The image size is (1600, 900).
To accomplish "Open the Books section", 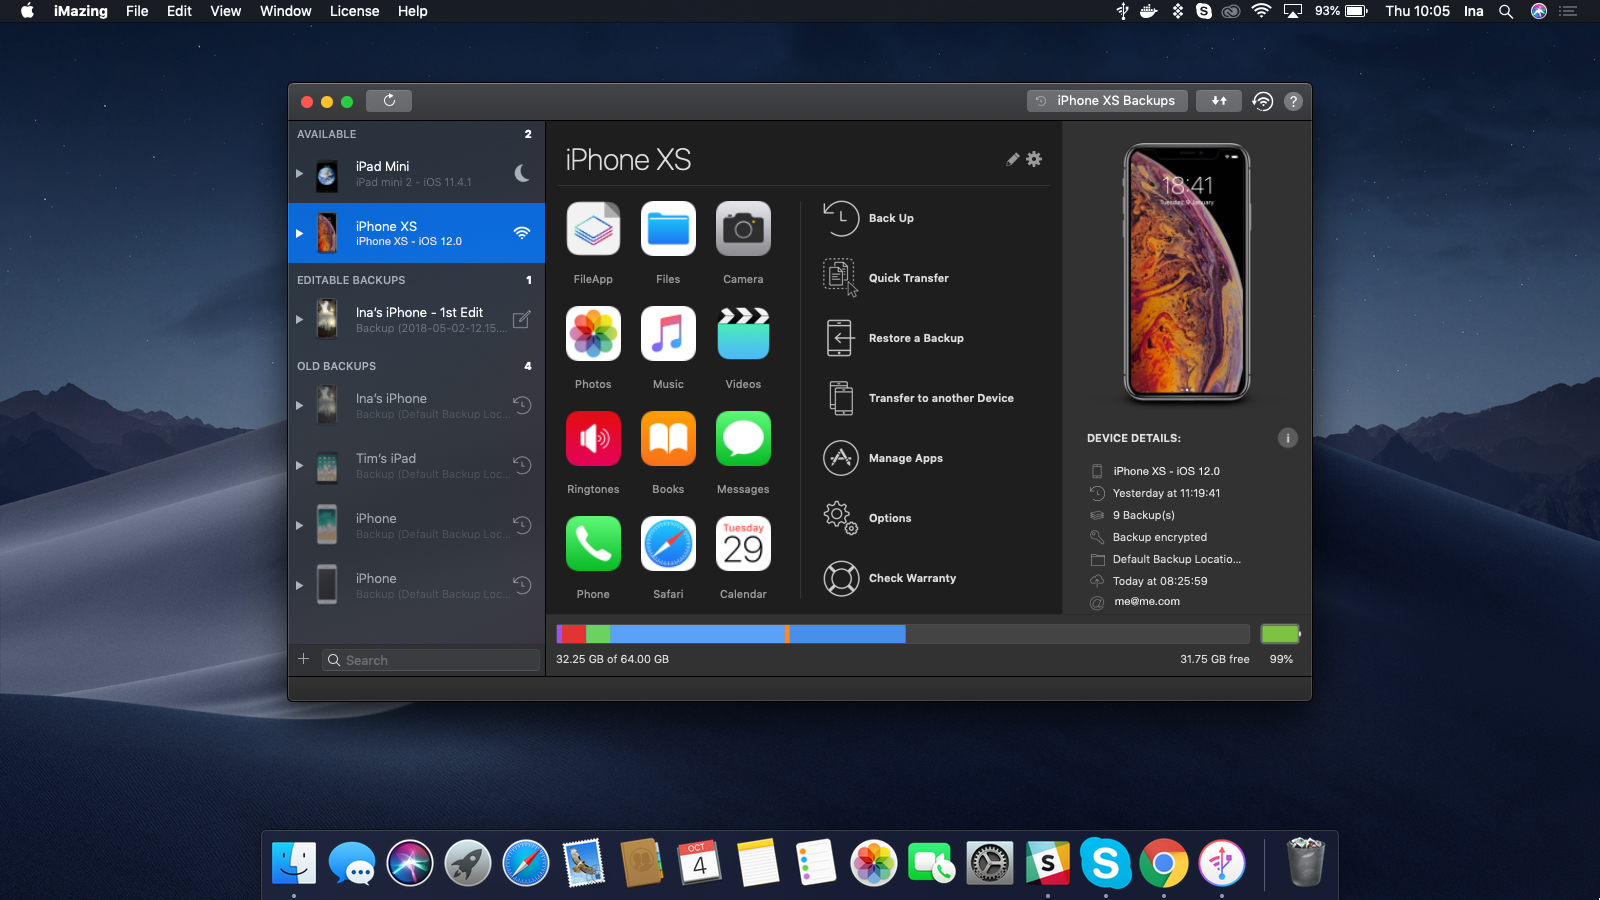I will coord(668,439).
